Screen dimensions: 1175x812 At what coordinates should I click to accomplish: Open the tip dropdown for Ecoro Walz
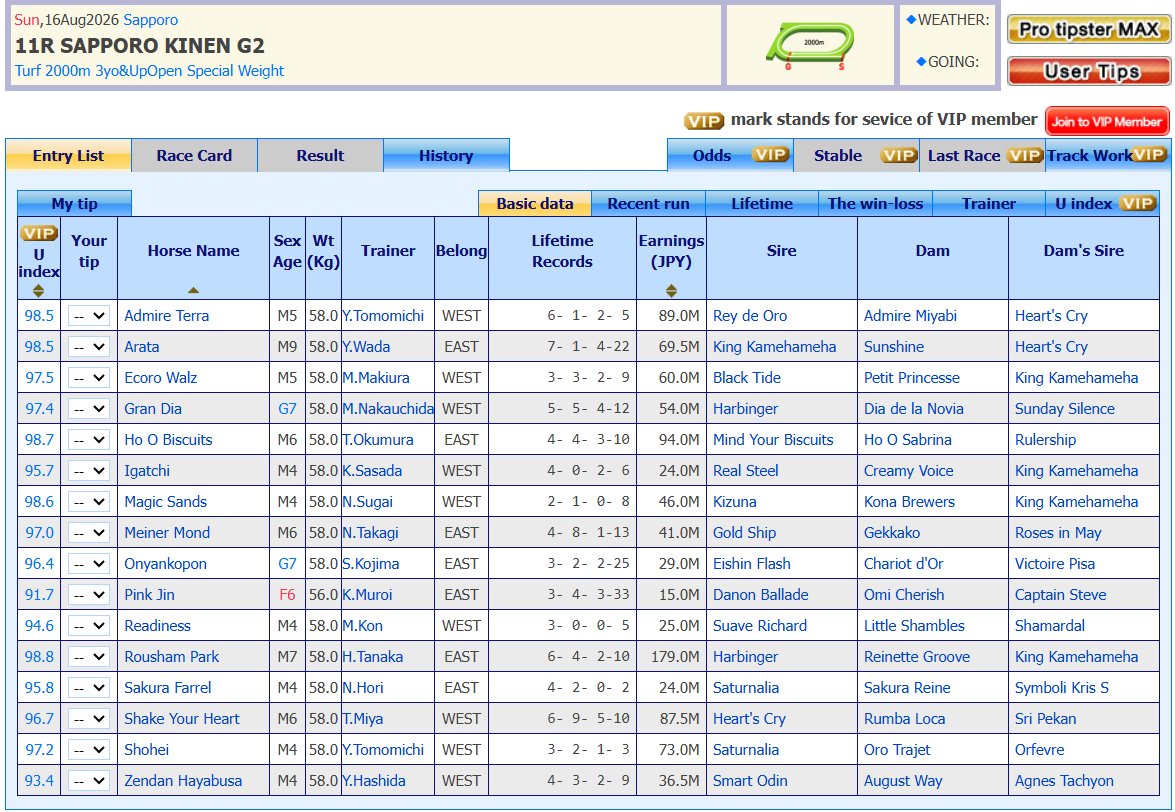tap(88, 378)
